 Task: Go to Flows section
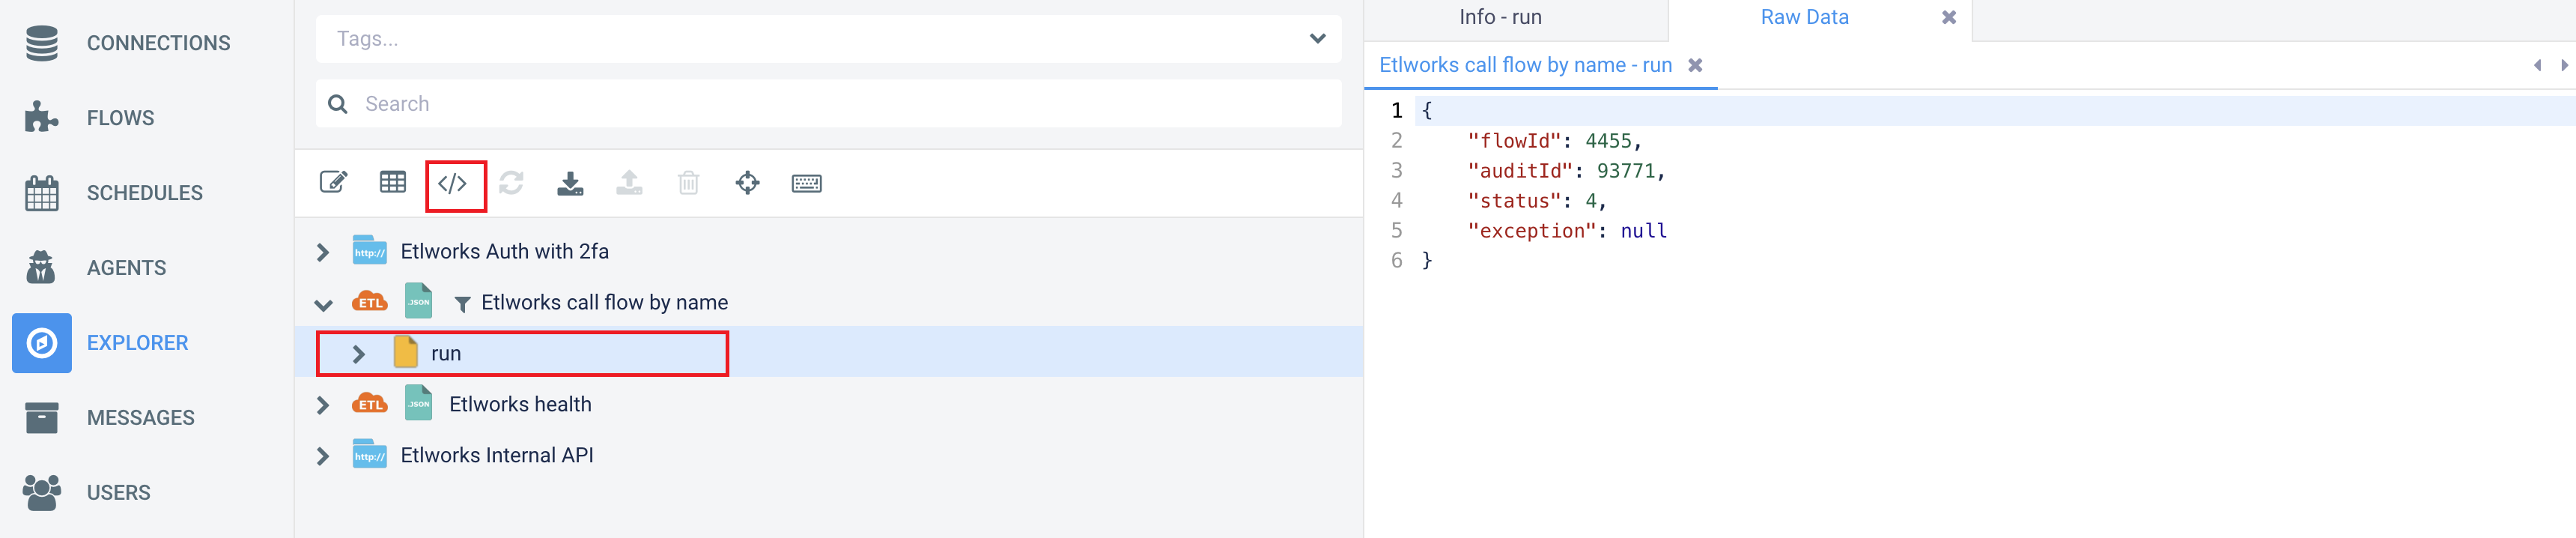pos(120,118)
